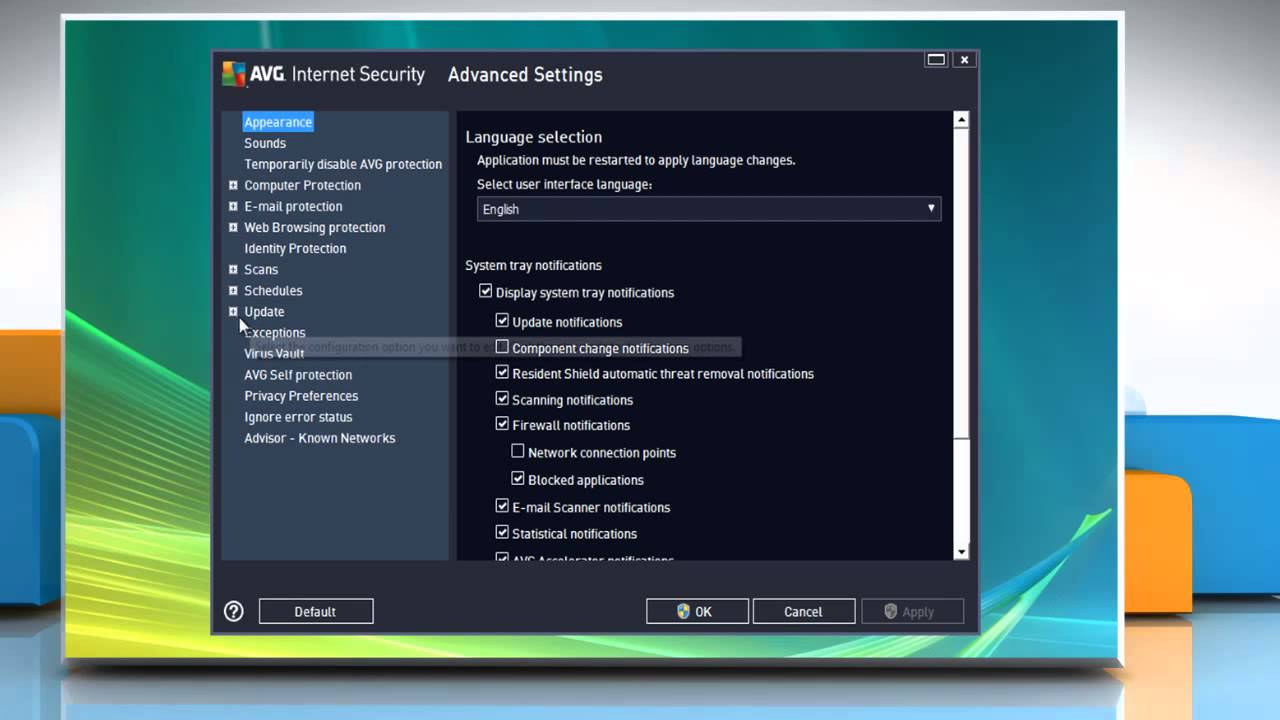The height and width of the screenshot is (720, 1280).
Task: Open Temporarily disable AVG protection
Action: pyautogui.click(x=343, y=164)
